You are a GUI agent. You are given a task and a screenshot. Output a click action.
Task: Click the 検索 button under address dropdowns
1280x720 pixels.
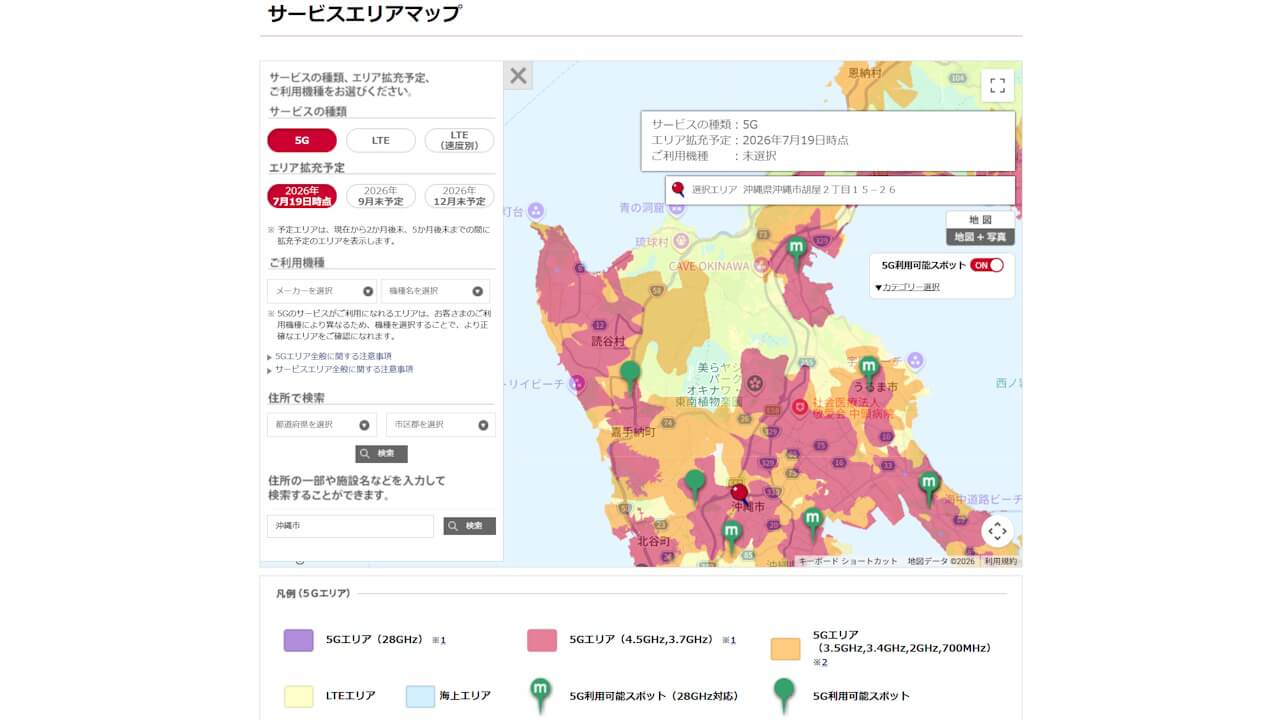[x=381, y=453]
